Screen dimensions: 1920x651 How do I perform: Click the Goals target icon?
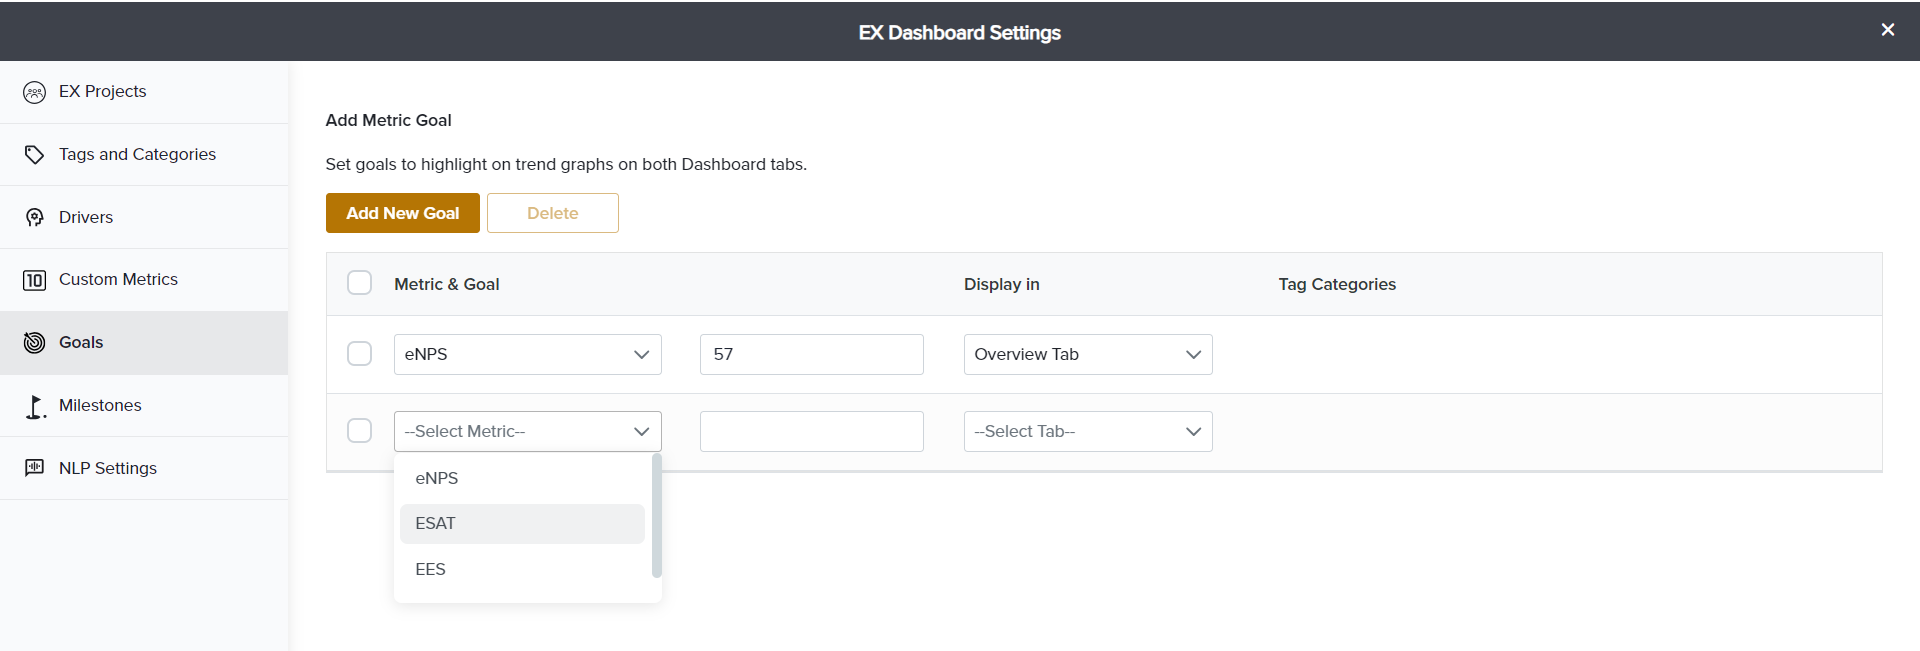(x=34, y=343)
